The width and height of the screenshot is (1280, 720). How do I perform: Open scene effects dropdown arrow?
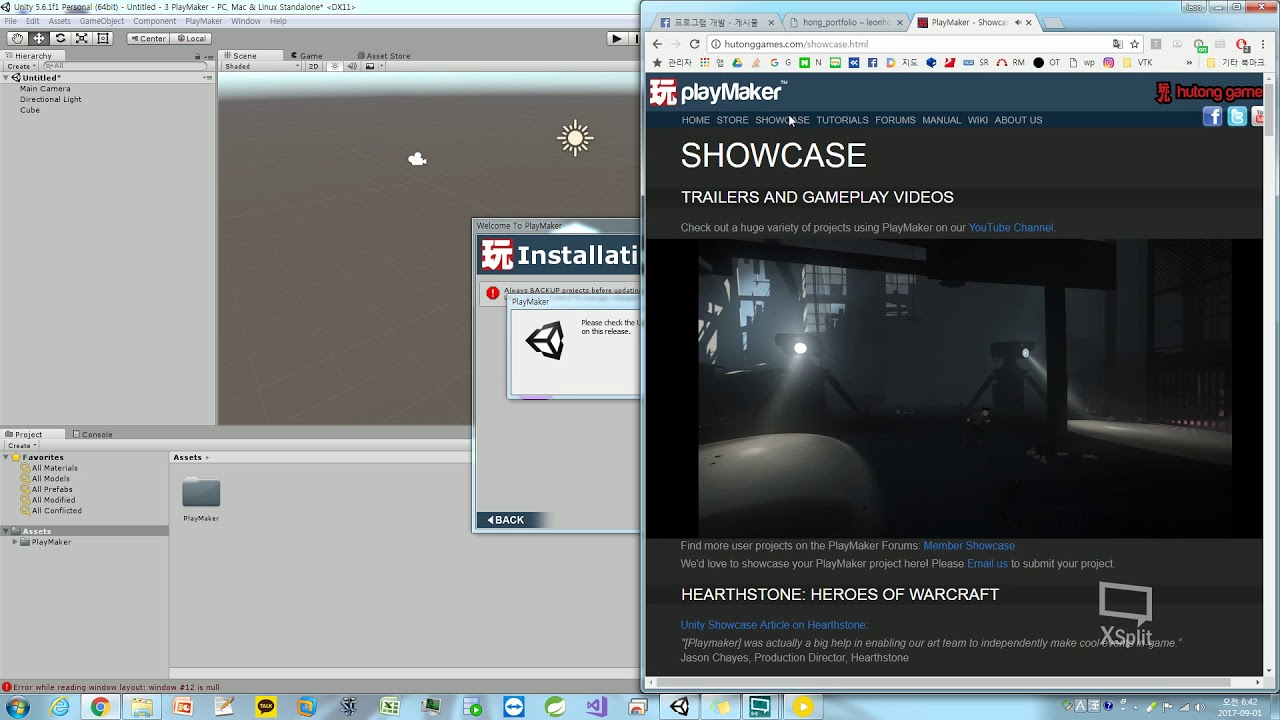pyautogui.click(x=380, y=67)
